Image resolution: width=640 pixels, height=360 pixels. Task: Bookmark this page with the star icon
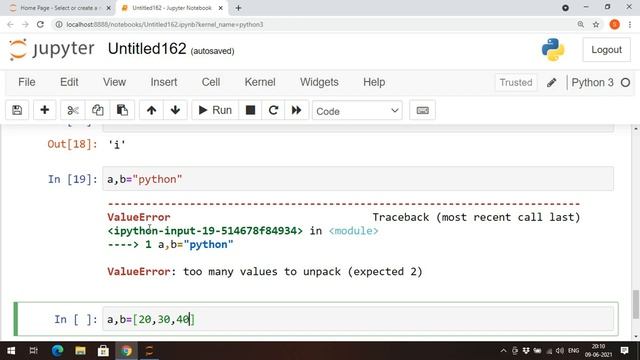(596, 24)
